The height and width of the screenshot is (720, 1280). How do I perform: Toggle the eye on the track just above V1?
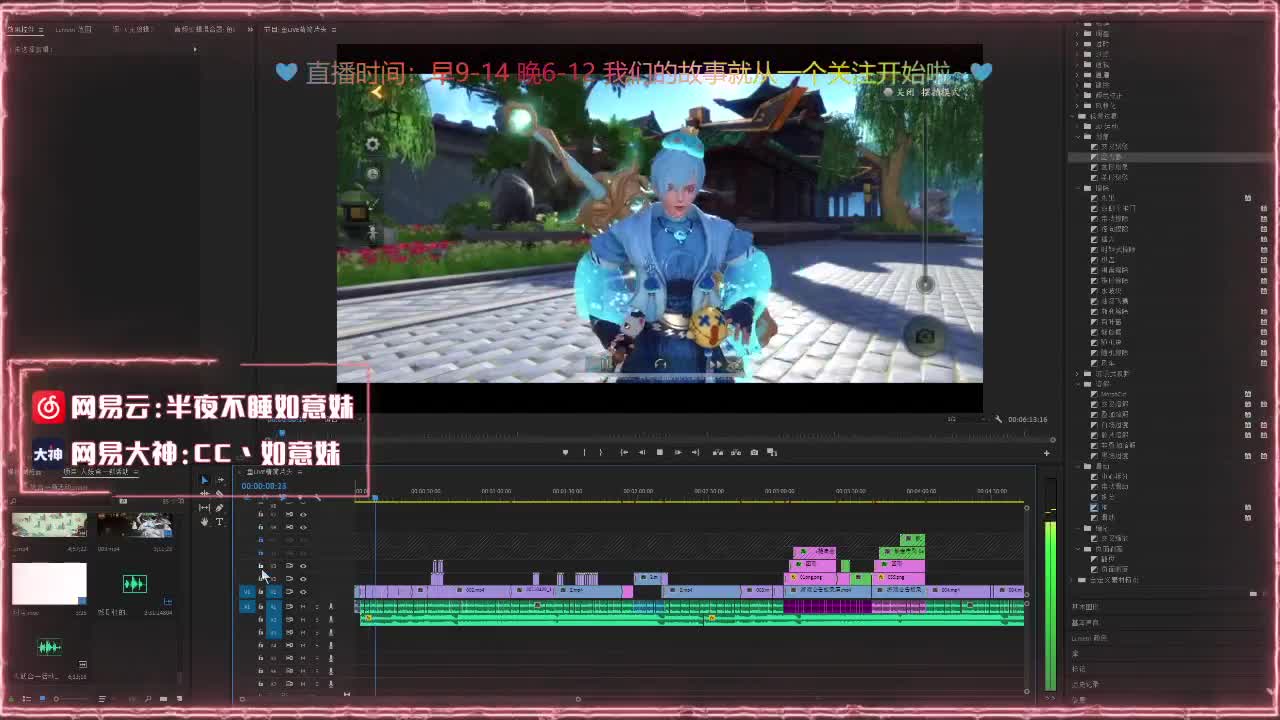click(303, 579)
